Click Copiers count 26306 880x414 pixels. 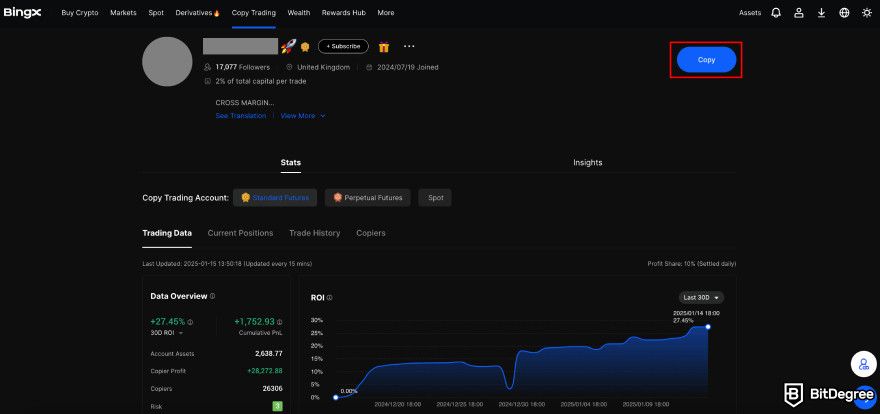[272, 389]
